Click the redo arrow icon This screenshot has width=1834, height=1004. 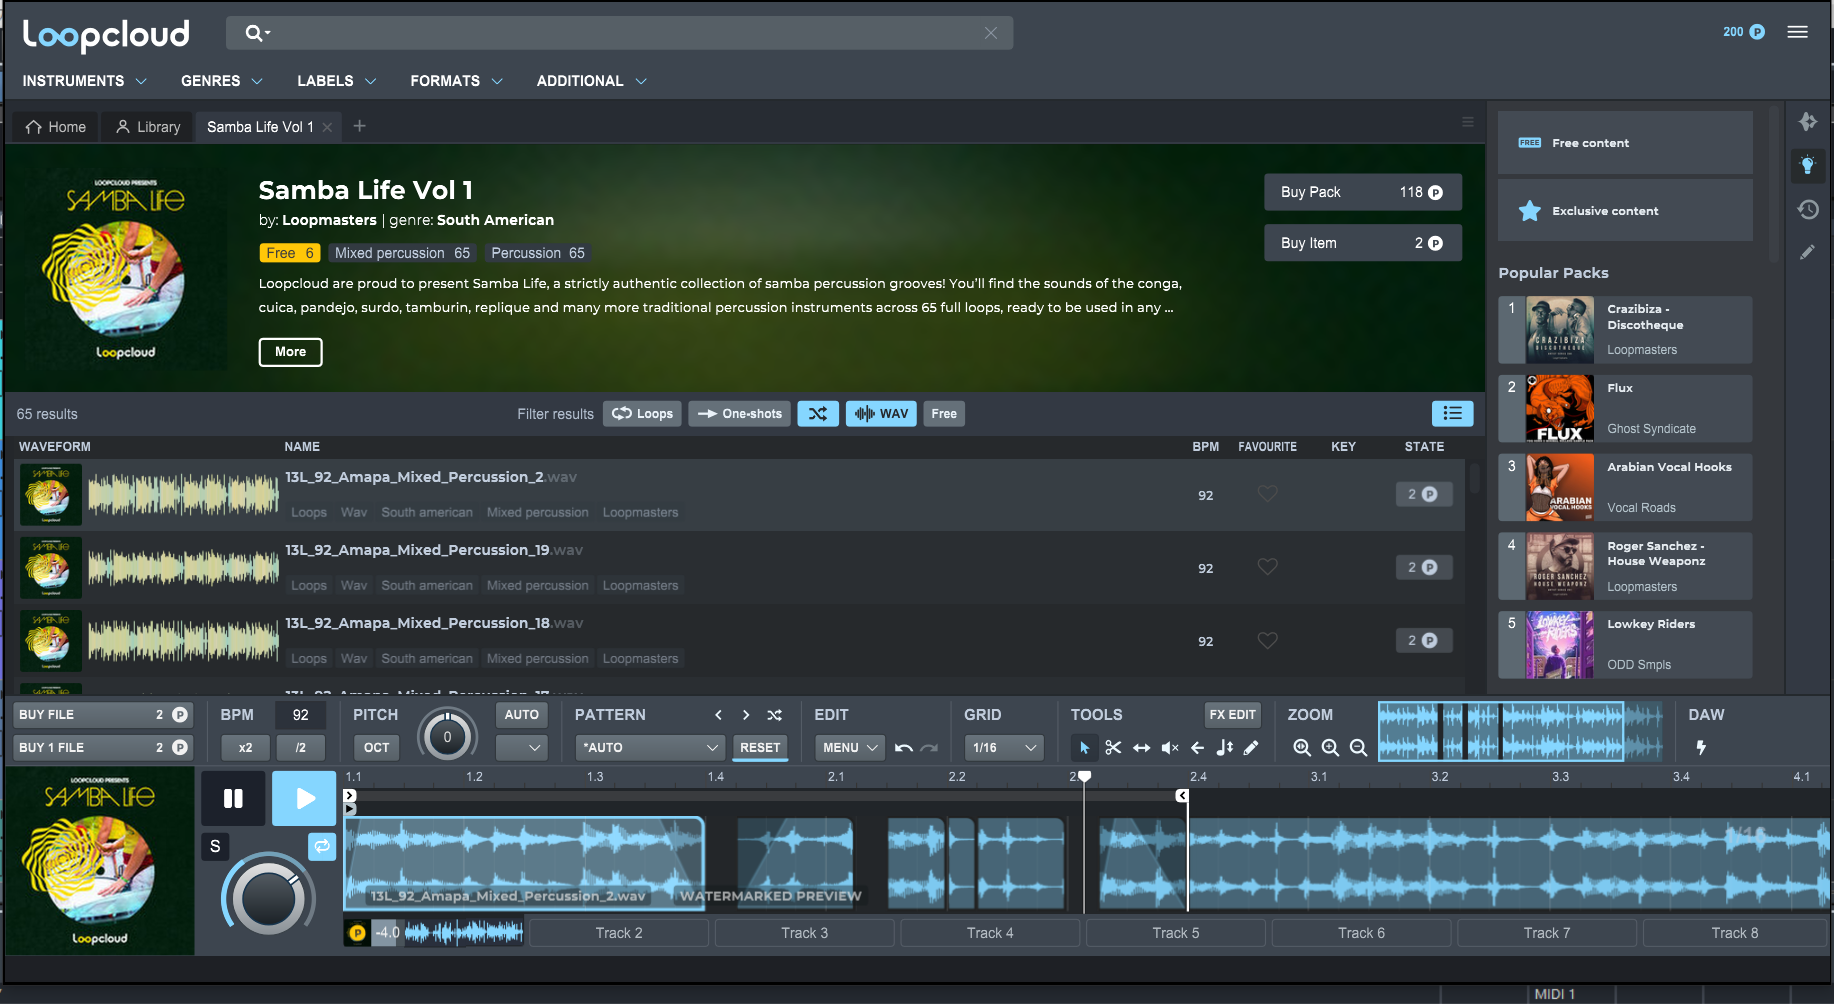tap(930, 747)
